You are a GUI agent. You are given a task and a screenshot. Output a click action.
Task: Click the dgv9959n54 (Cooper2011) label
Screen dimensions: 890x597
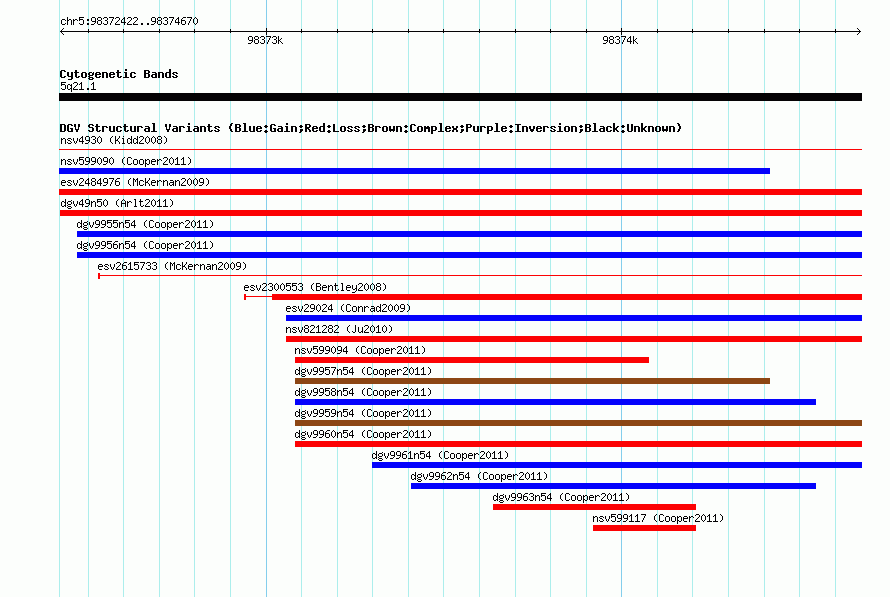tap(363, 413)
